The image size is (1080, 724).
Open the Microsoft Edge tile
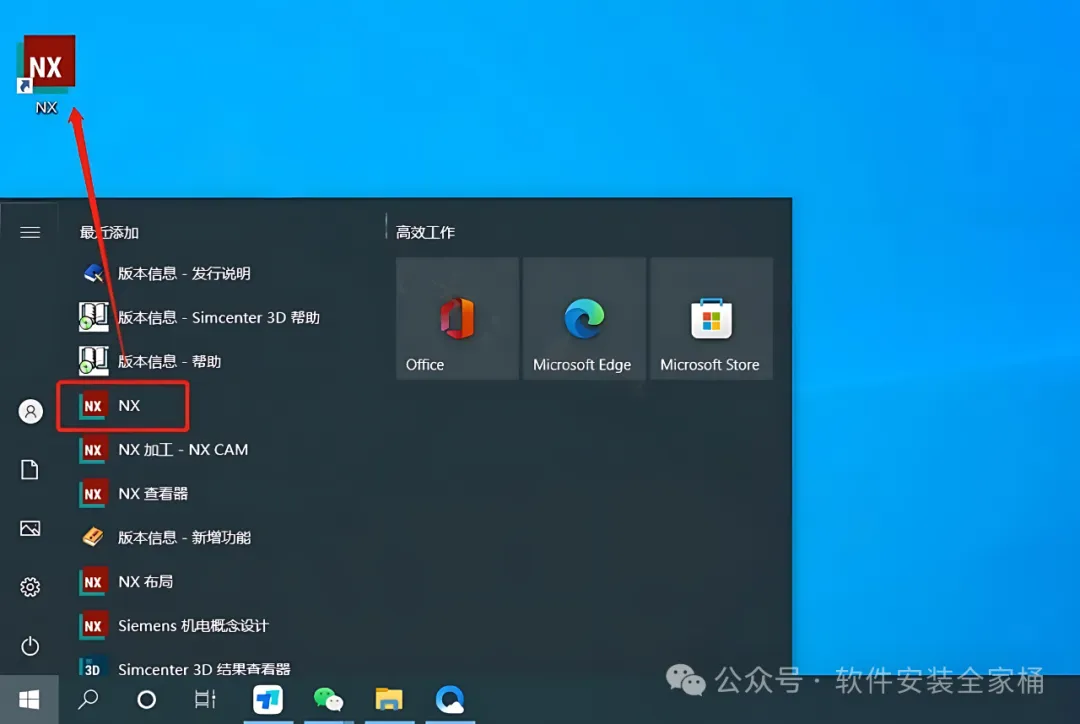tap(584, 318)
